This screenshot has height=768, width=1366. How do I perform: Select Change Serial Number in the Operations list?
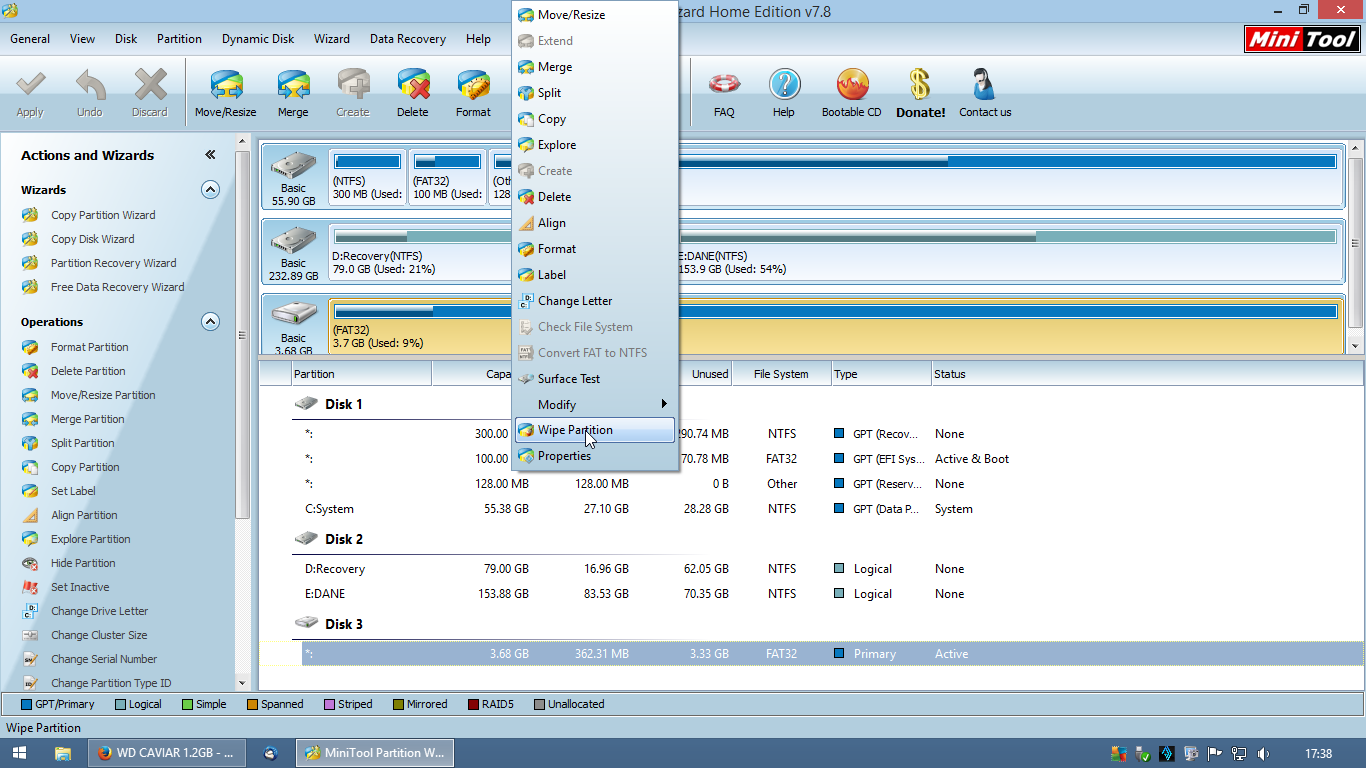tap(104, 659)
